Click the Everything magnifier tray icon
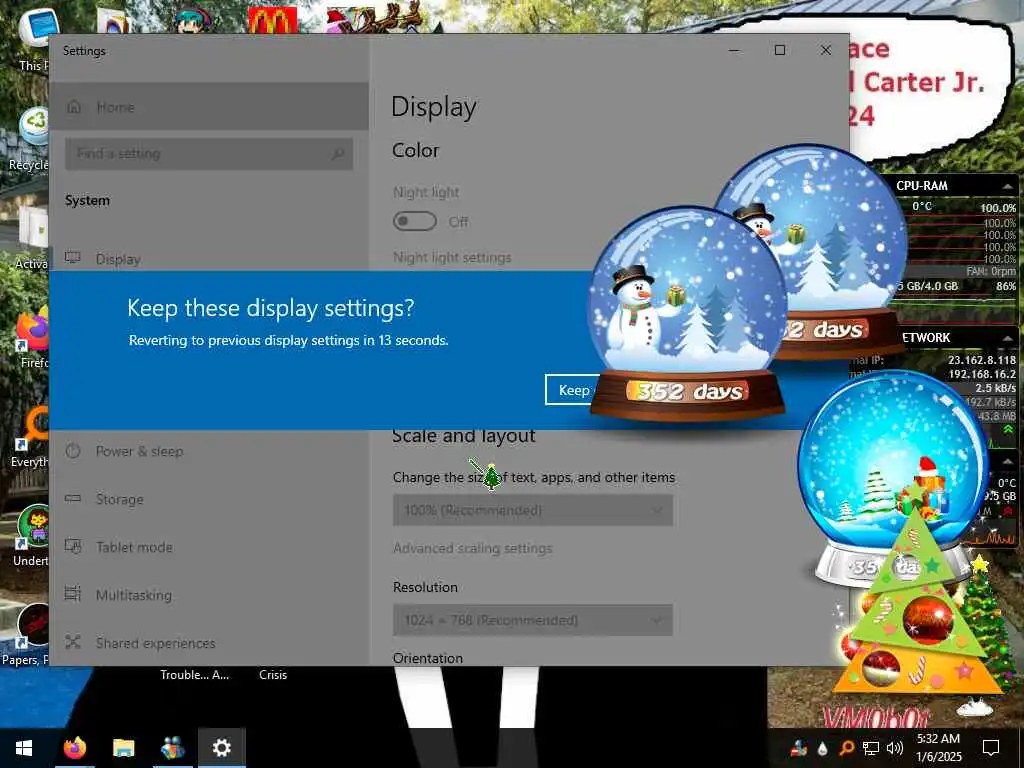 846,748
